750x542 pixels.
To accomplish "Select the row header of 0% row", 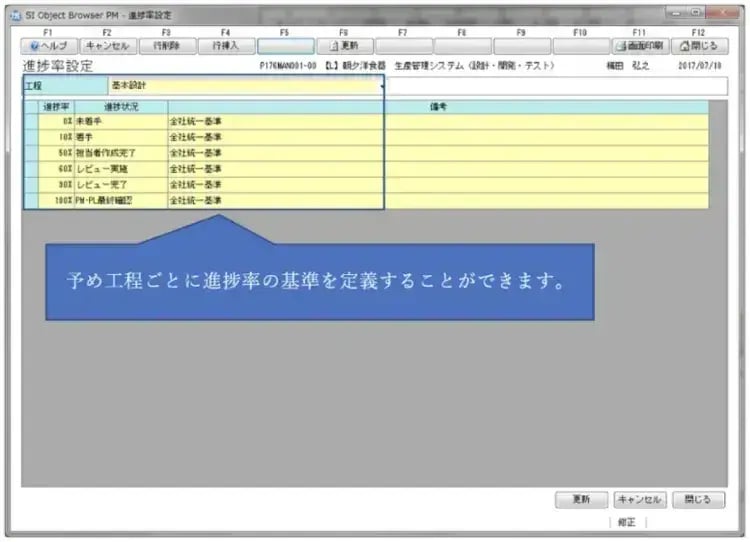I will pos(31,119).
